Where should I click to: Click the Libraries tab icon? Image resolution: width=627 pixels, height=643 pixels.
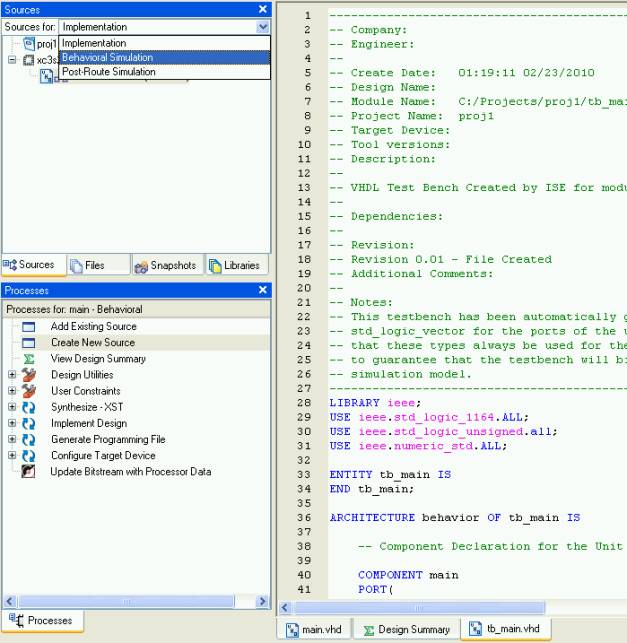click(x=215, y=266)
